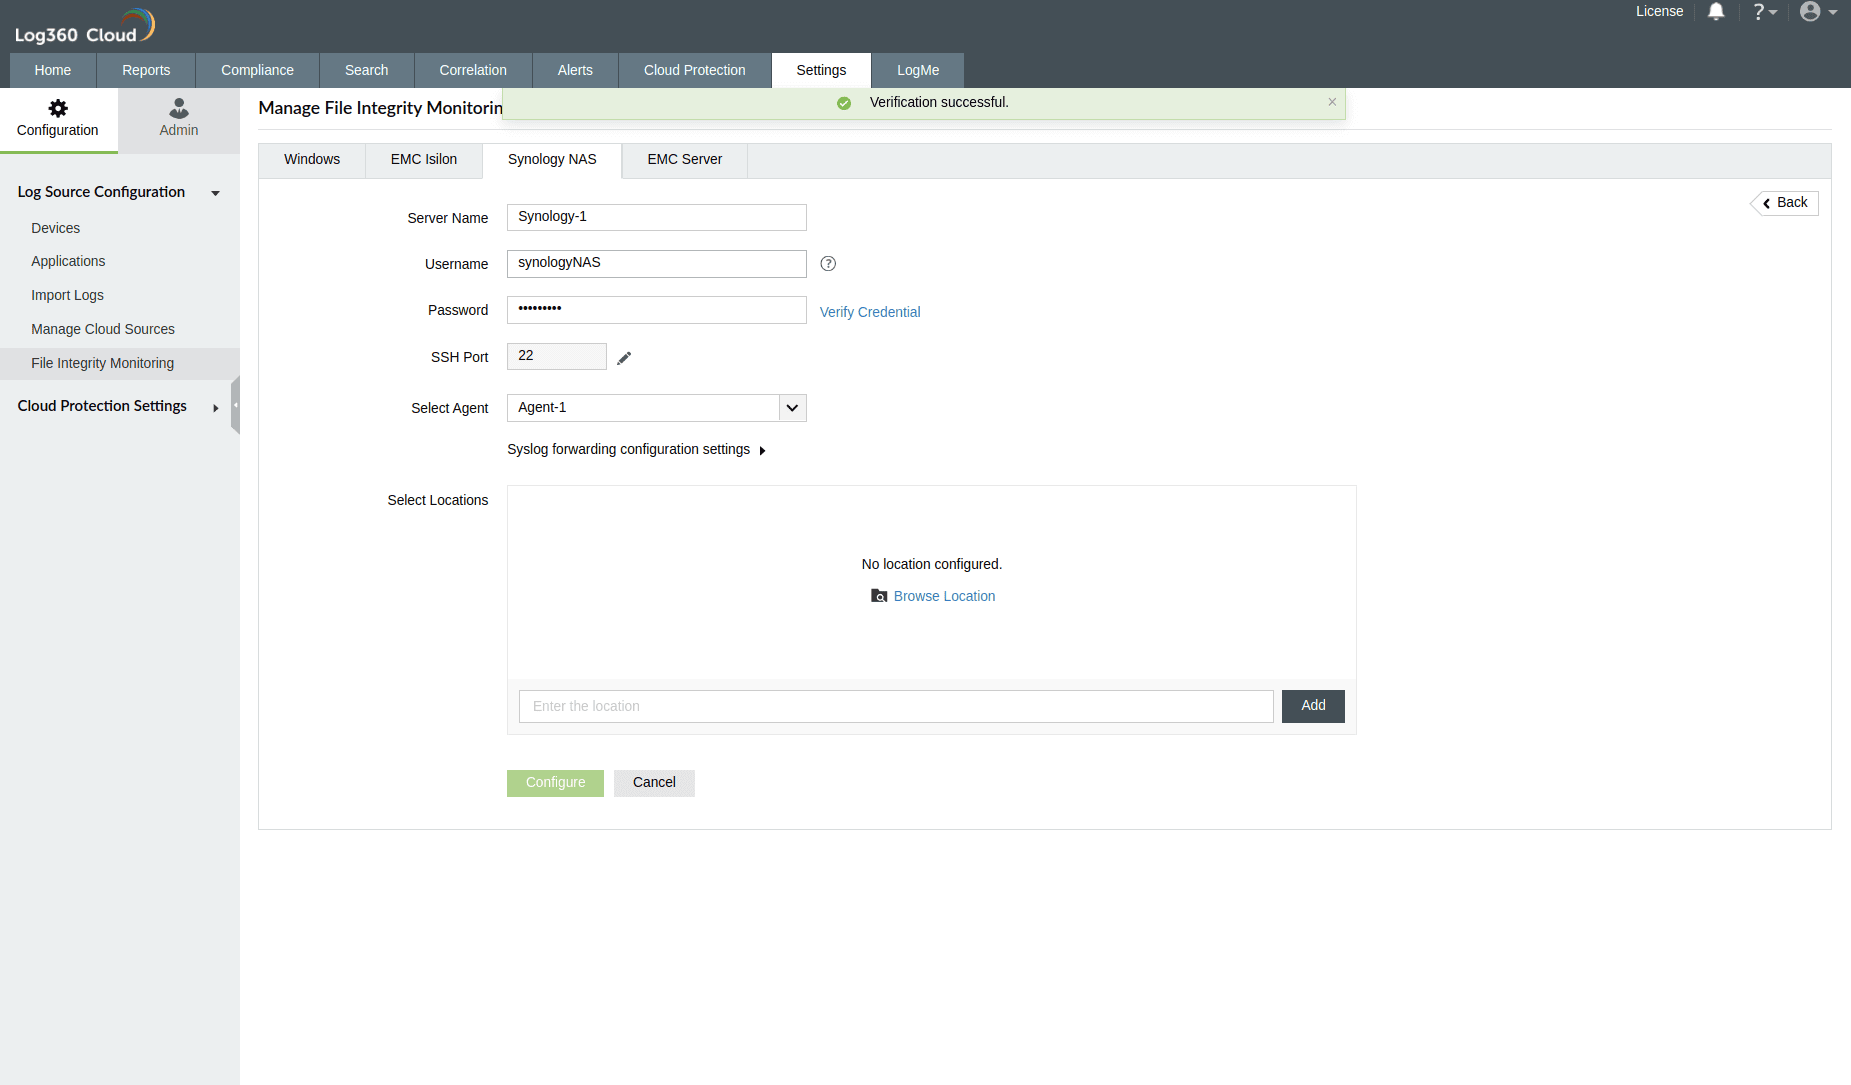Open the Alerts tab
The image size is (1851, 1085).
point(575,70)
